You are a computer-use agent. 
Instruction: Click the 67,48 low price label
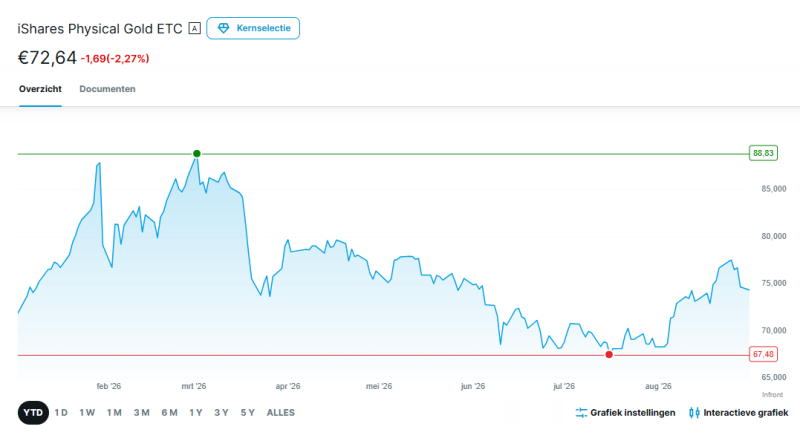tap(763, 354)
